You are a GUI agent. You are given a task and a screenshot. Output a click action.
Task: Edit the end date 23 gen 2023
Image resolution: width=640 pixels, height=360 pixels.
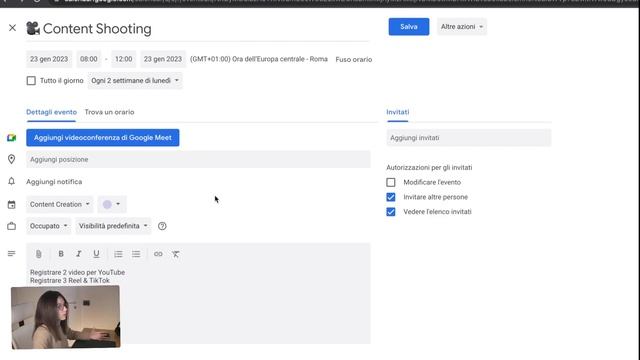click(162, 59)
